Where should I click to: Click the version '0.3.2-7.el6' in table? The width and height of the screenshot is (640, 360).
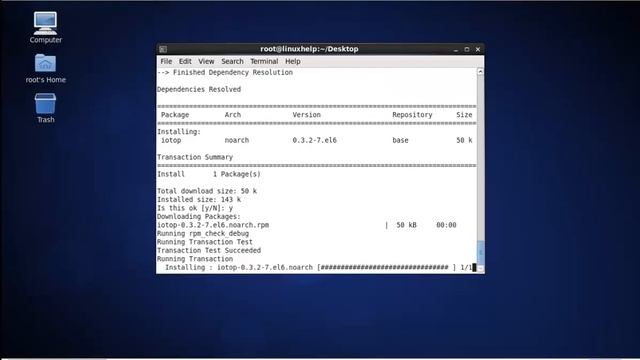(x=314, y=140)
